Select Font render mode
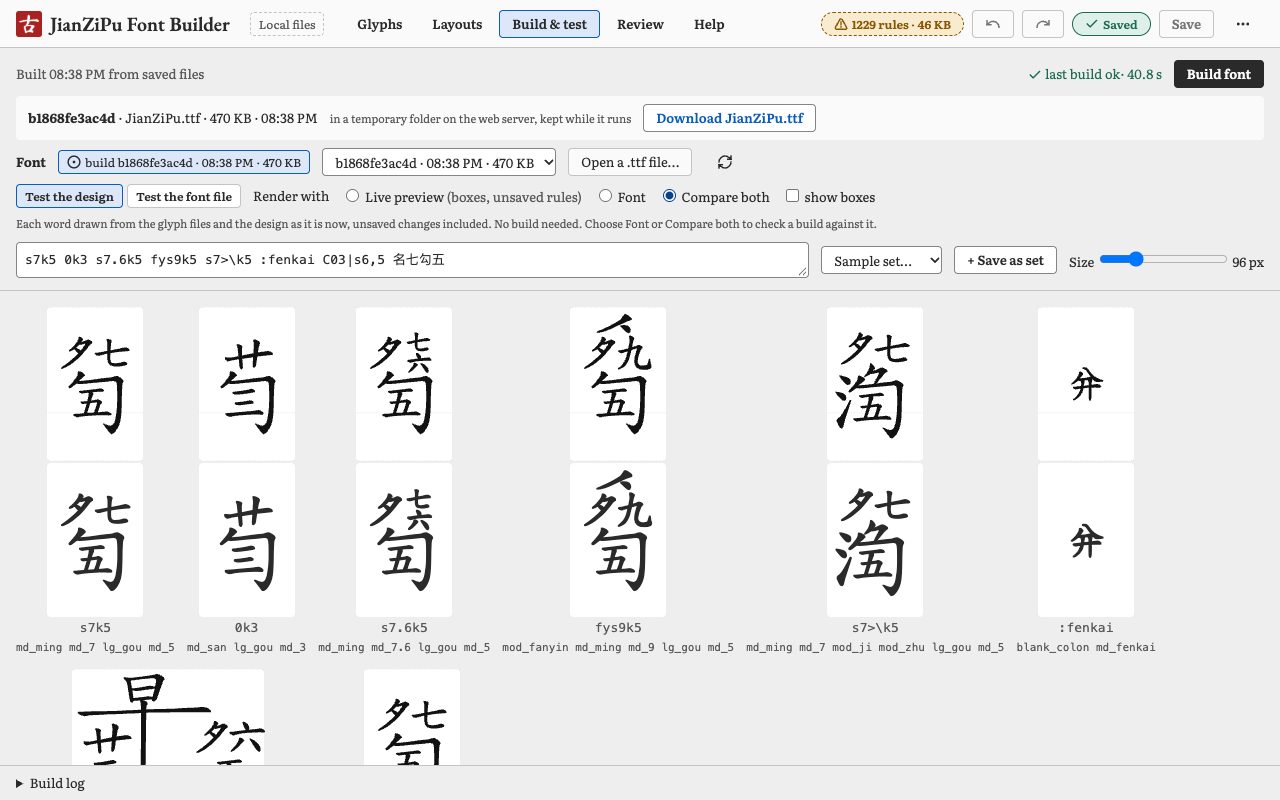The image size is (1280, 800). click(606, 197)
